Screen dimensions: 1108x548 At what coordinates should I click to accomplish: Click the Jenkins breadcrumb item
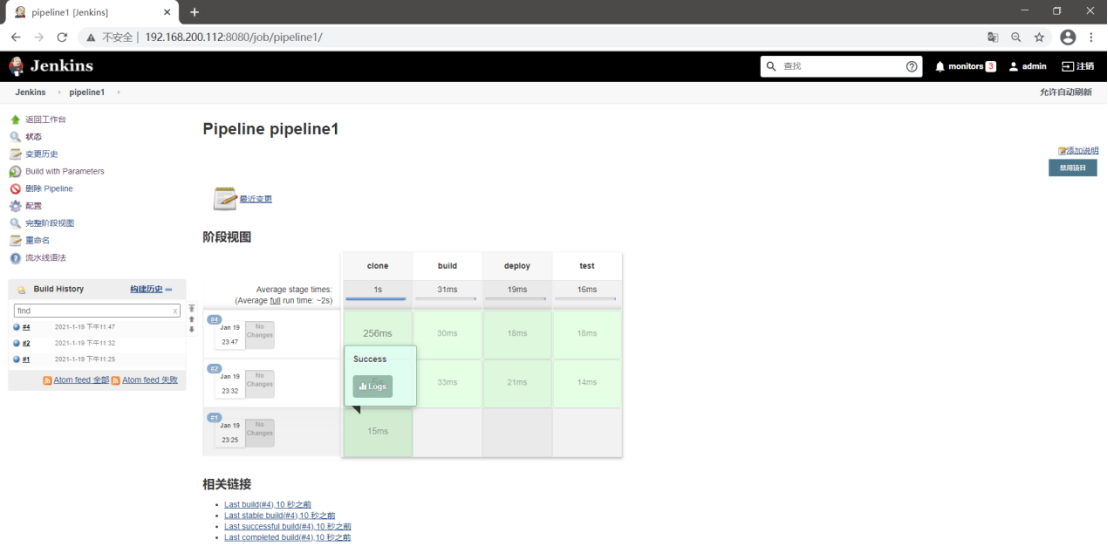[30, 93]
